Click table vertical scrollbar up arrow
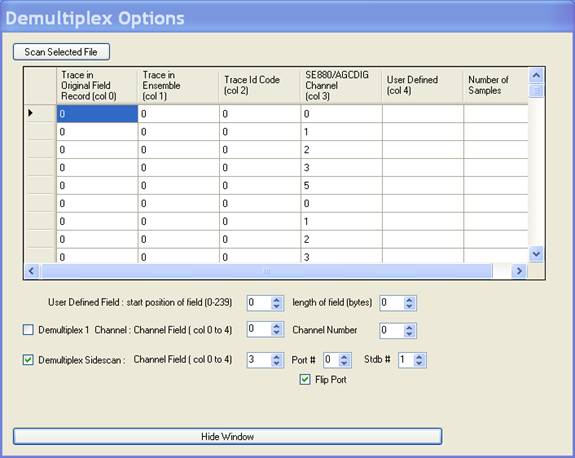 (x=536, y=76)
